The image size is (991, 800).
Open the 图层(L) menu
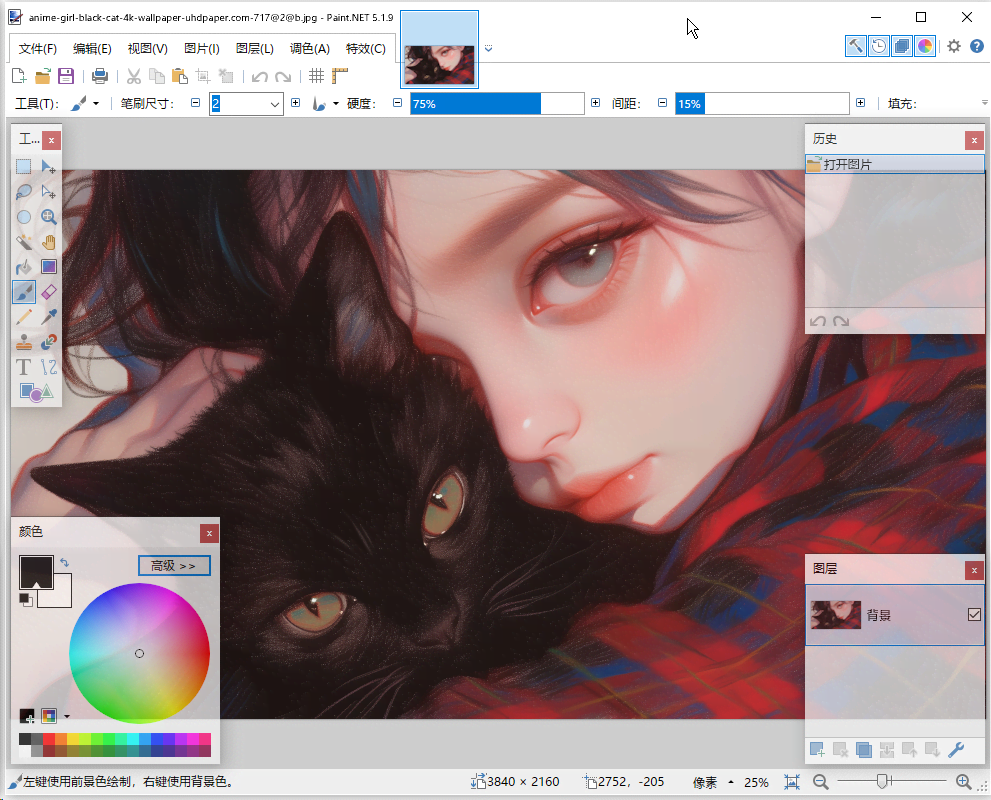pyautogui.click(x=255, y=49)
